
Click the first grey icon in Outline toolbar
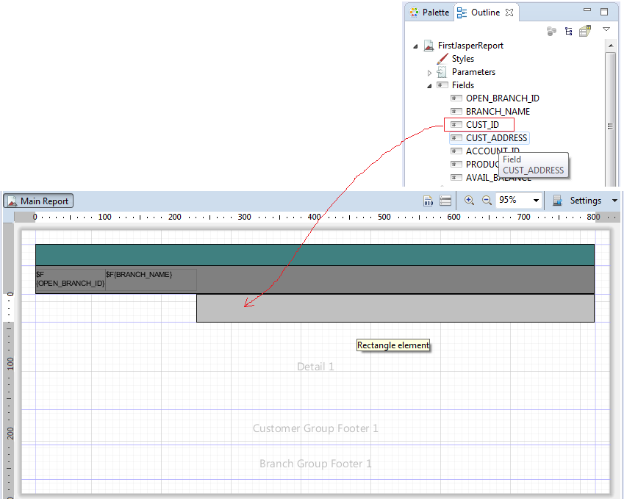[550, 31]
